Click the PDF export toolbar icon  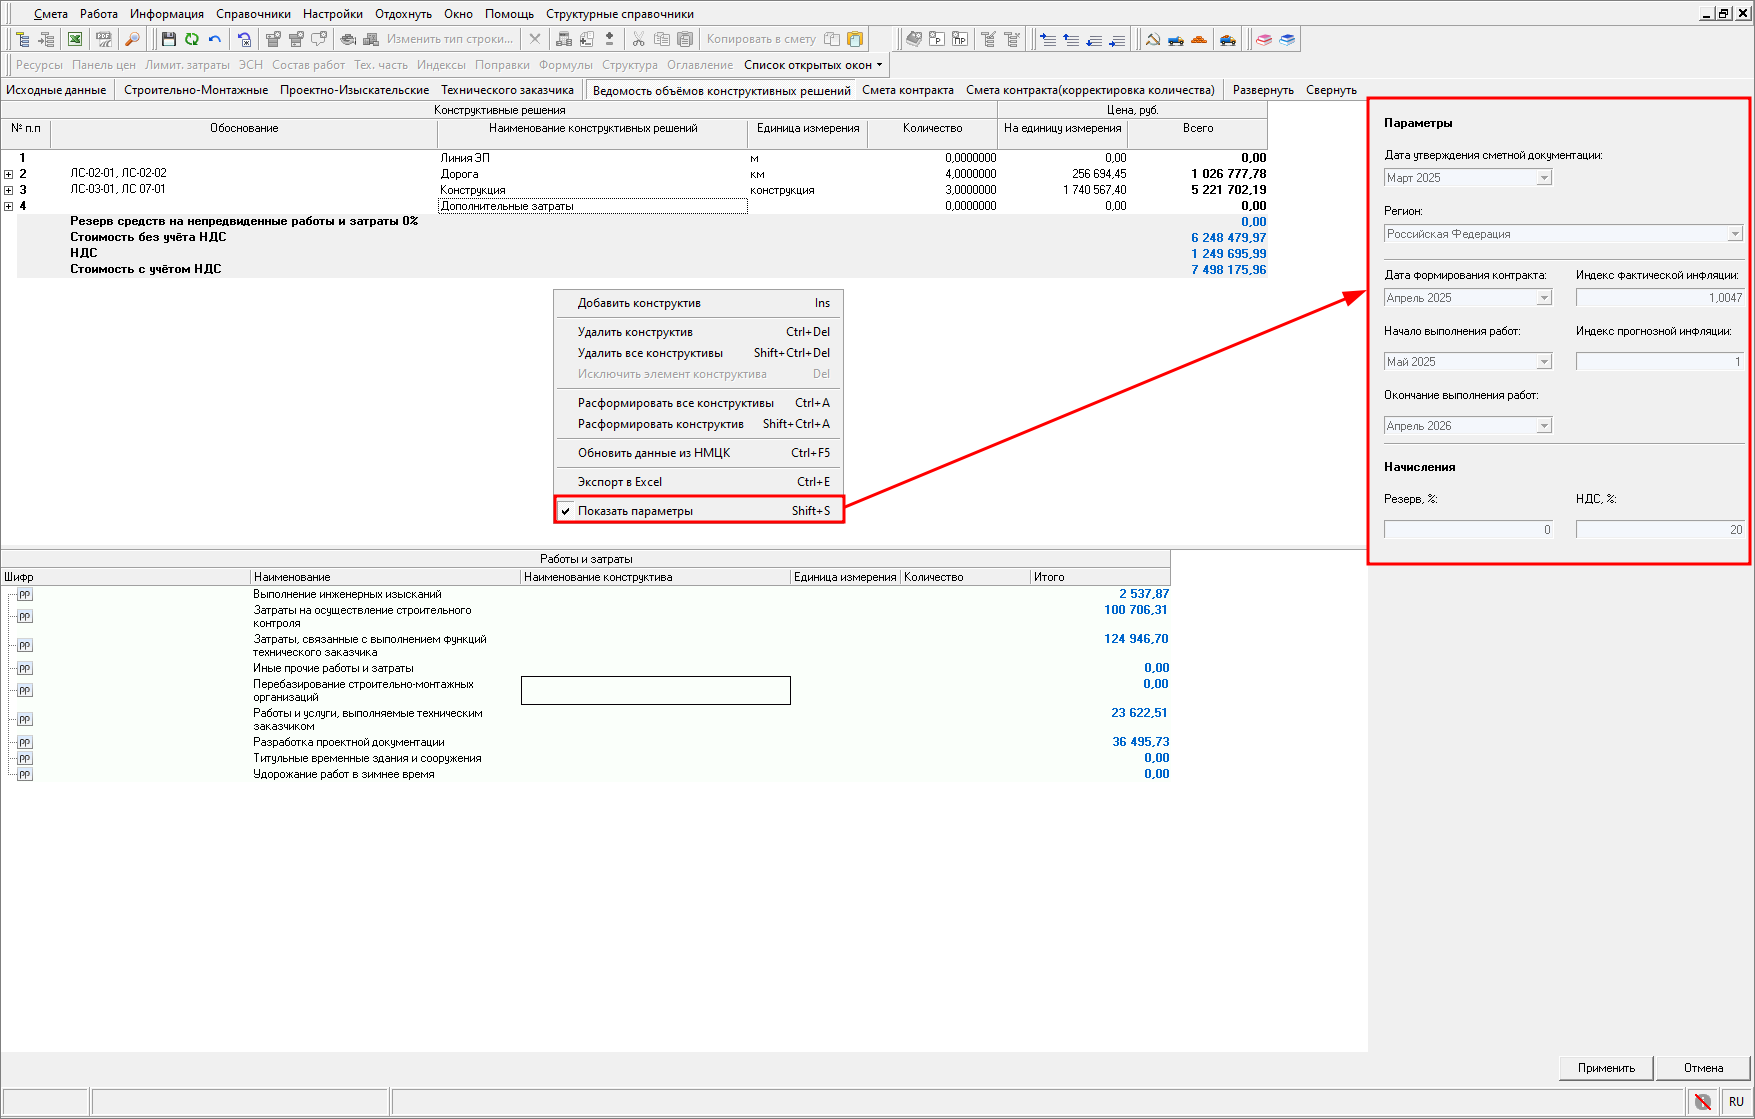[x=103, y=39]
